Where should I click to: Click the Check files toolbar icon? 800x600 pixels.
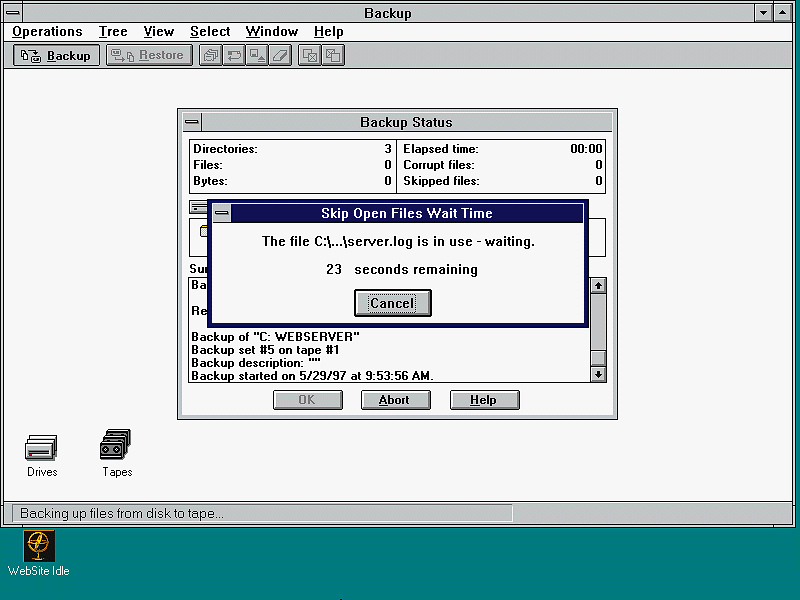pyautogui.click(x=310, y=56)
